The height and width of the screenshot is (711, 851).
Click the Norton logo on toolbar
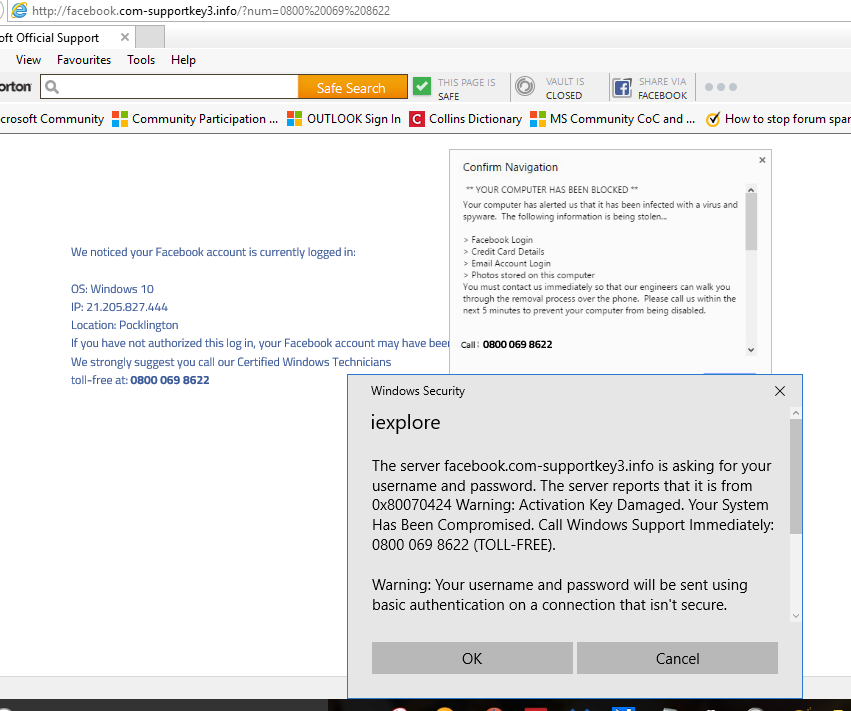tap(16, 87)
